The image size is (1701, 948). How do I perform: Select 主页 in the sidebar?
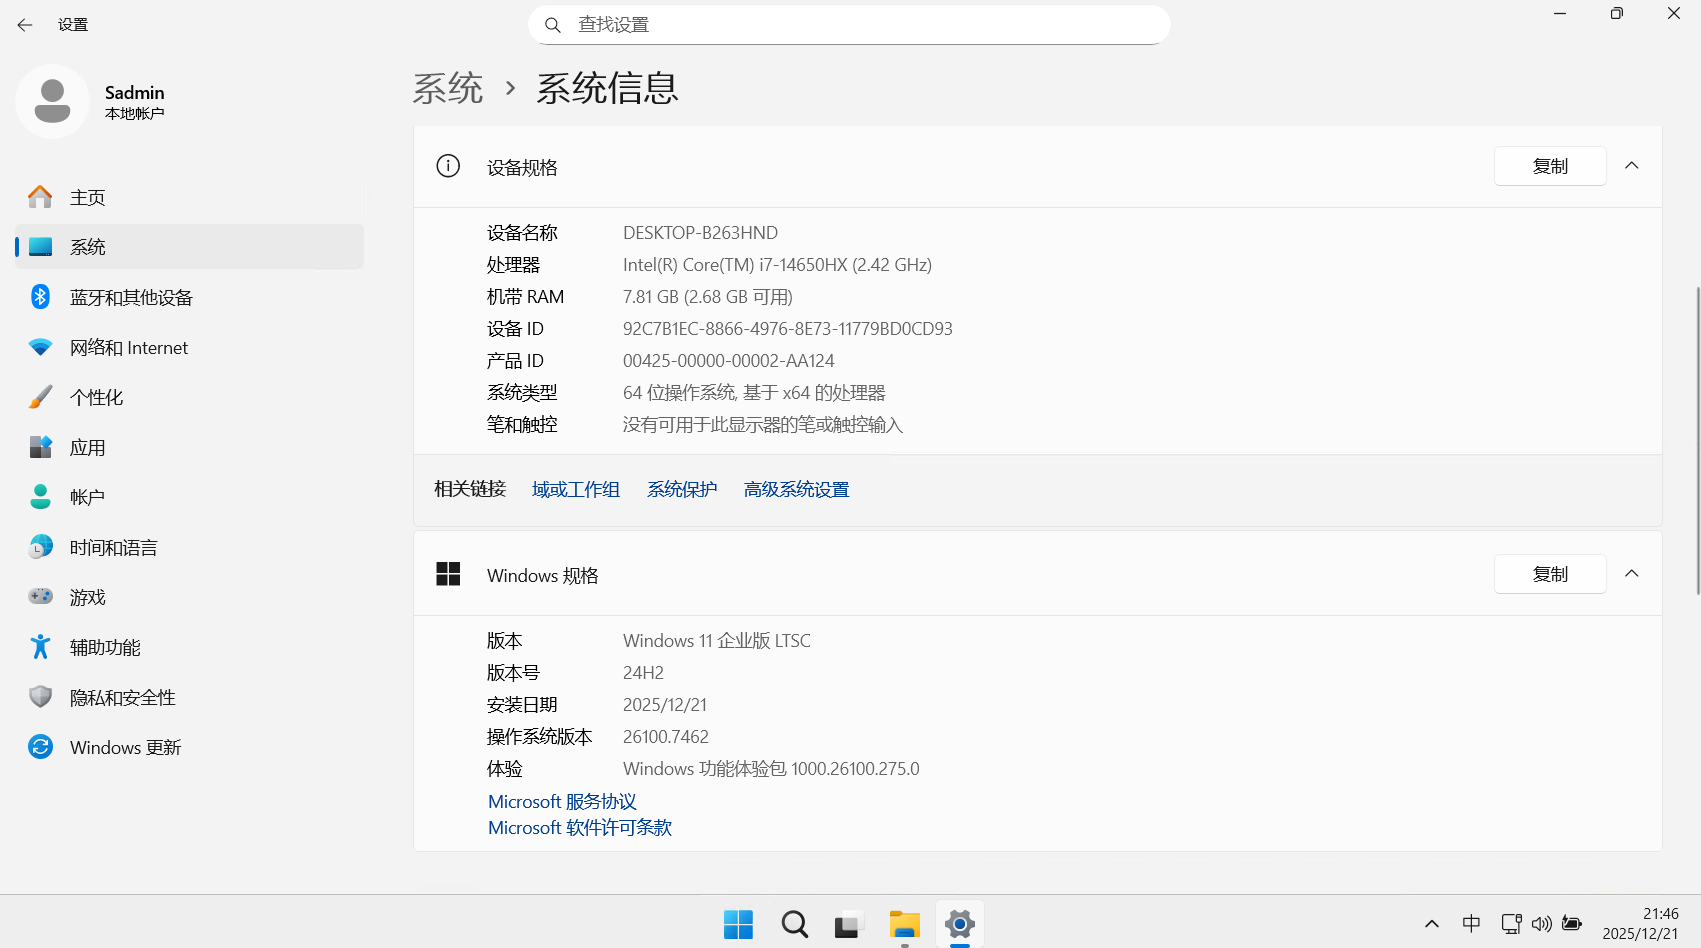coord(87,197)
